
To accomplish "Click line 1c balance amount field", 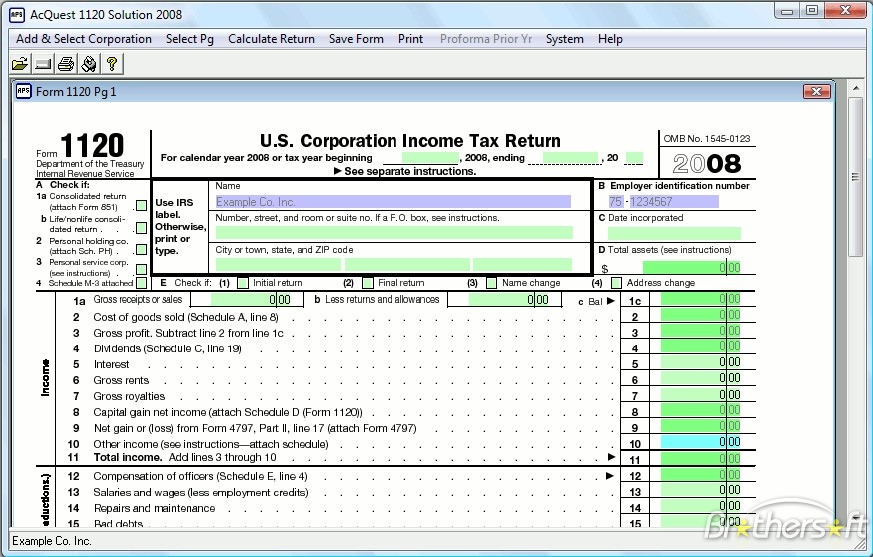I will click(701, 299).
